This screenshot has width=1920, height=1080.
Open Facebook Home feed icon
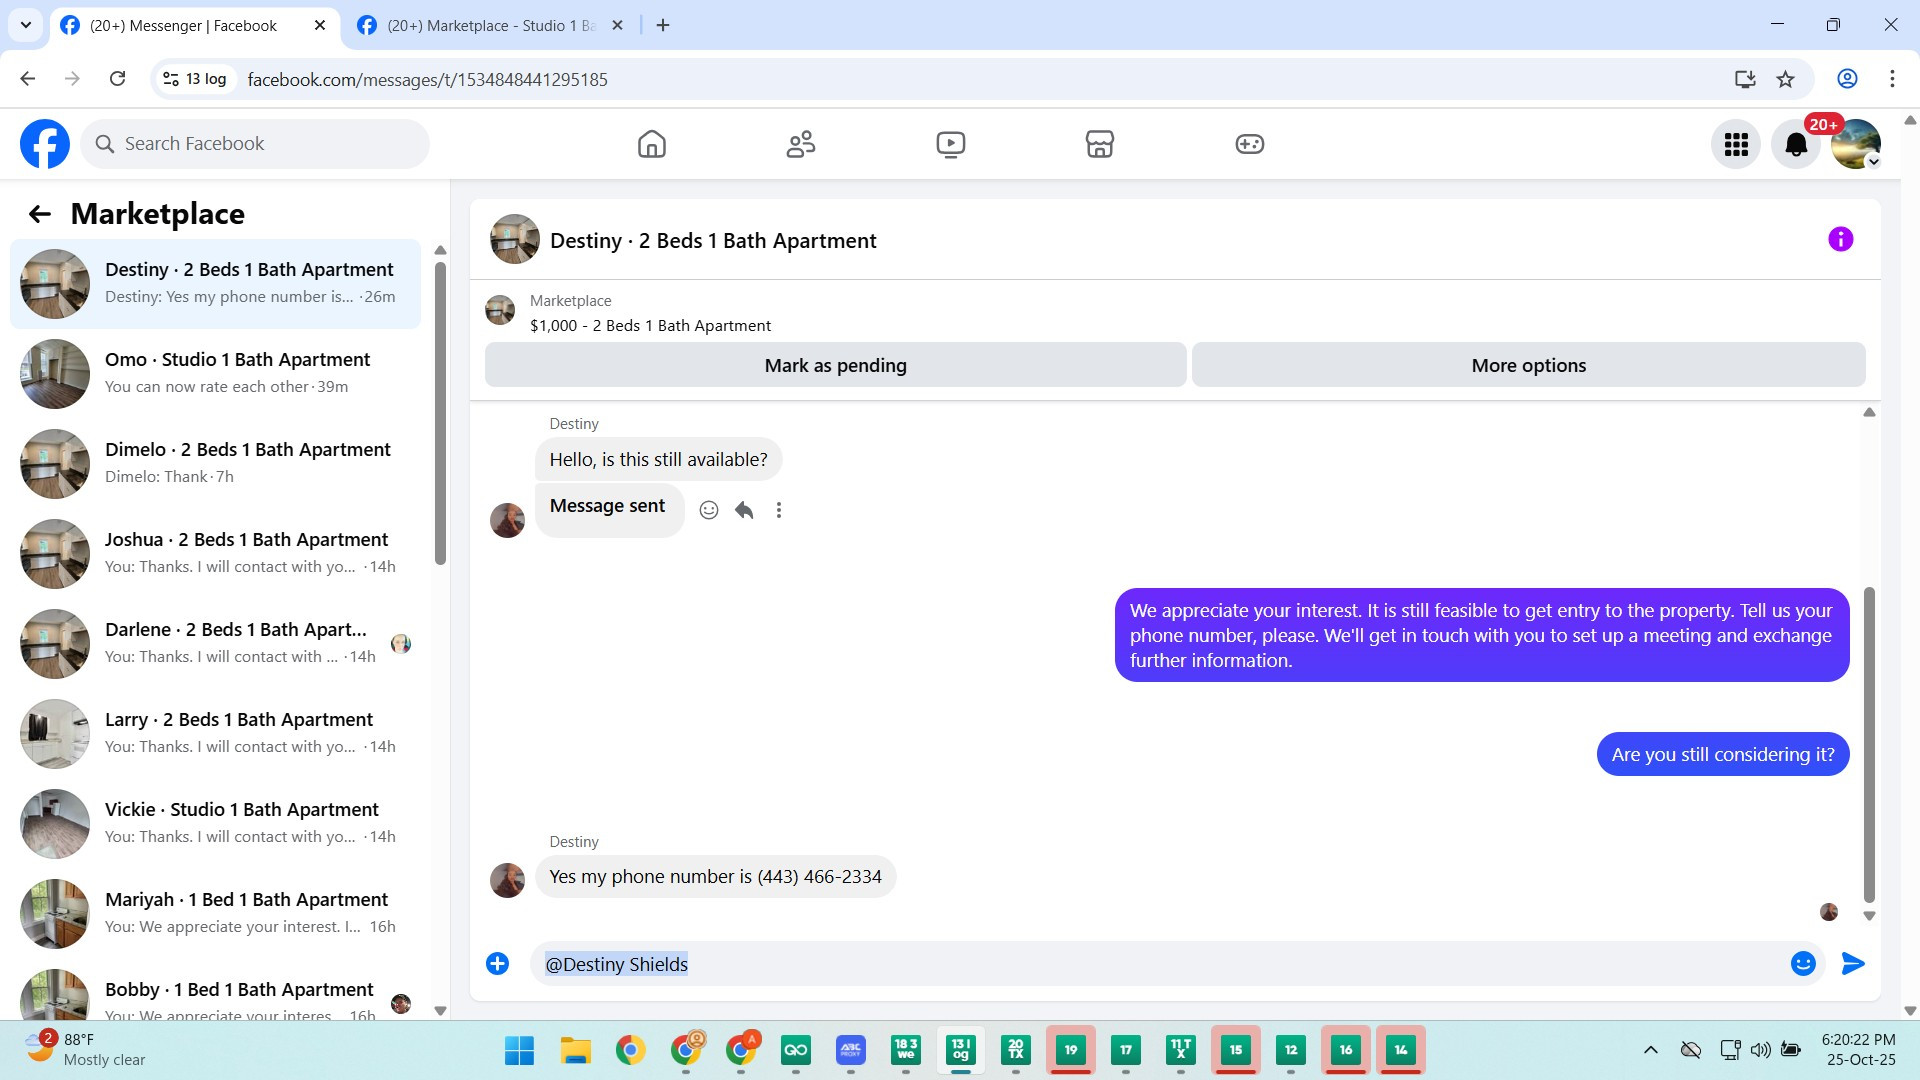tap(651, 144)
